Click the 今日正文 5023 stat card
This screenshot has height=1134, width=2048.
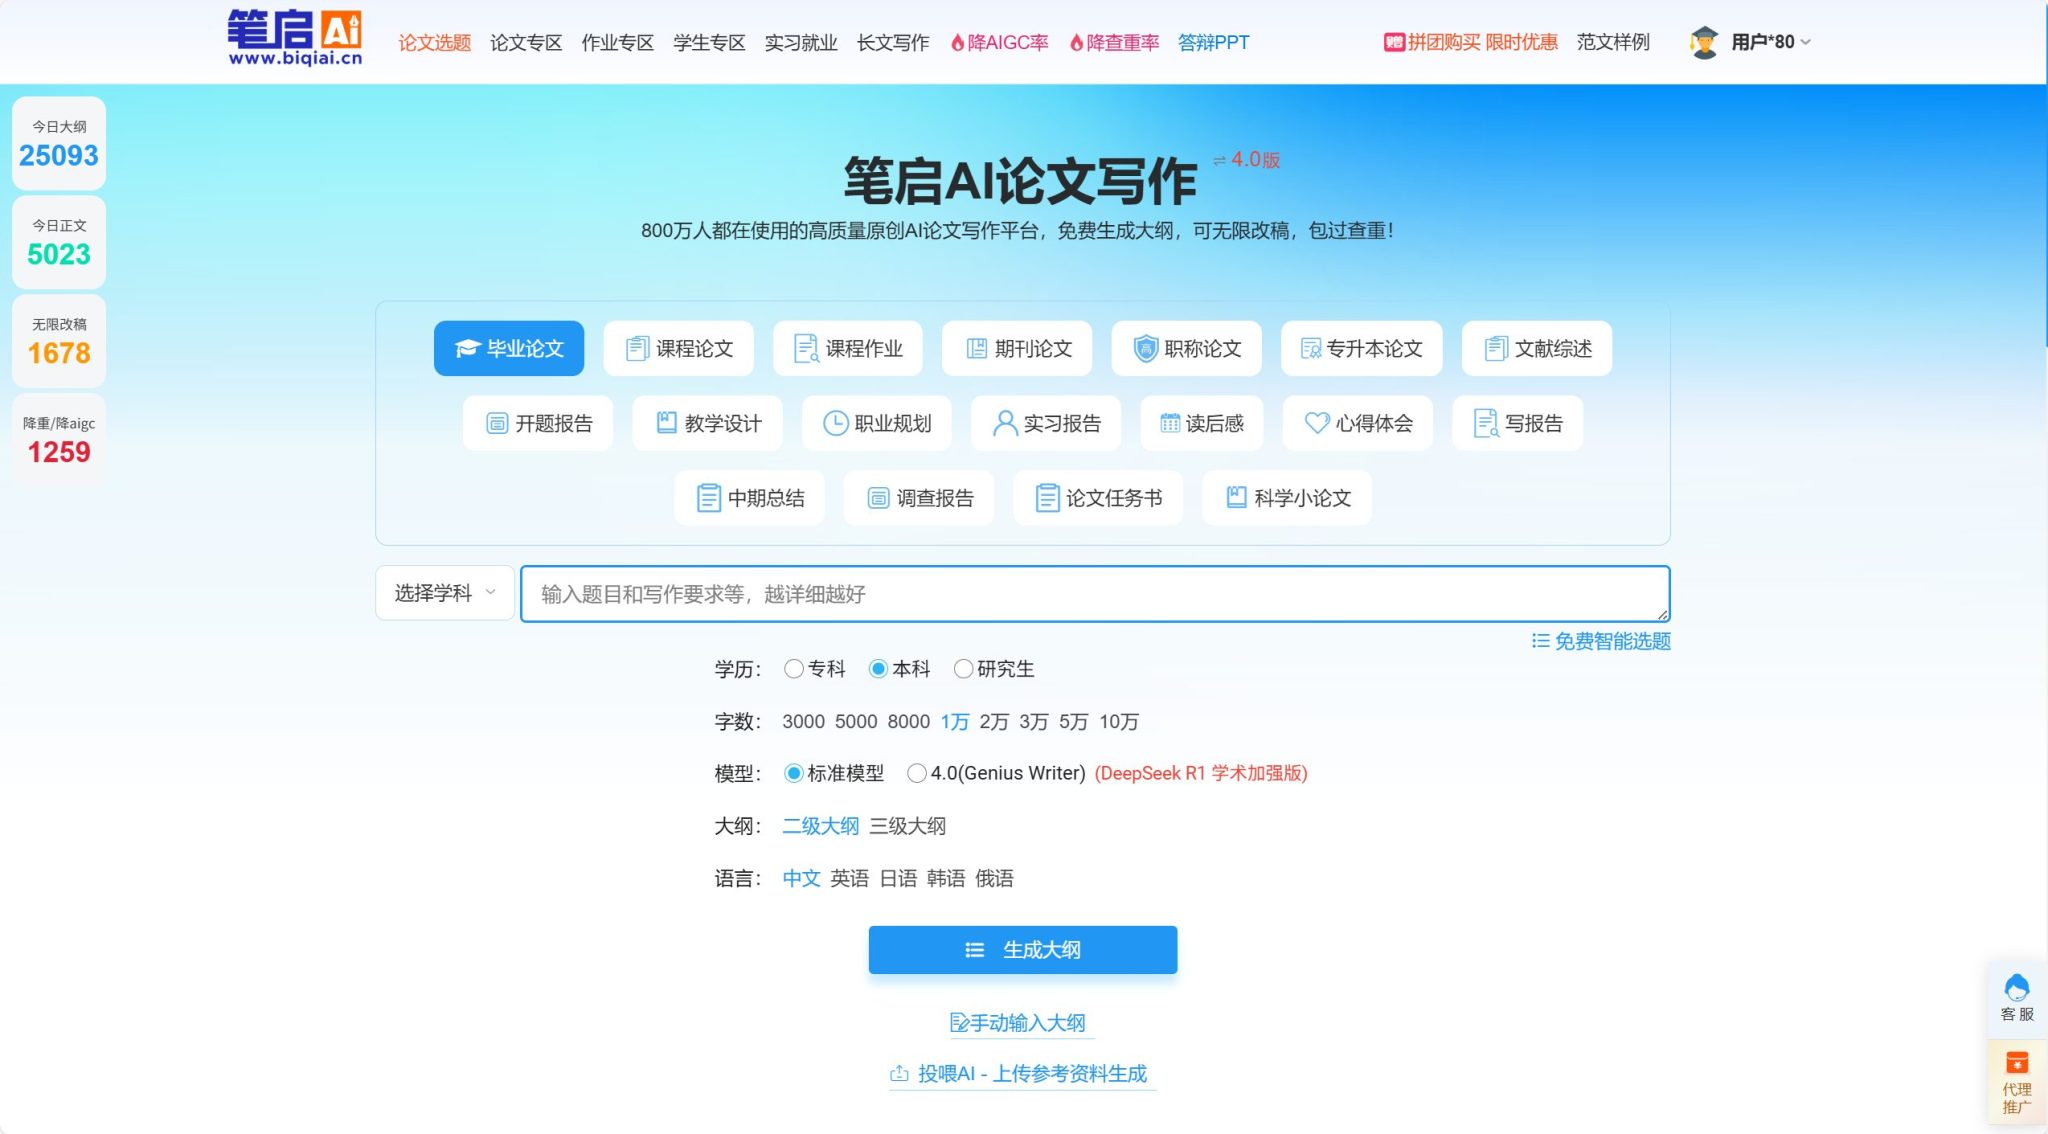pyautogui.click(x=59, y=242)
